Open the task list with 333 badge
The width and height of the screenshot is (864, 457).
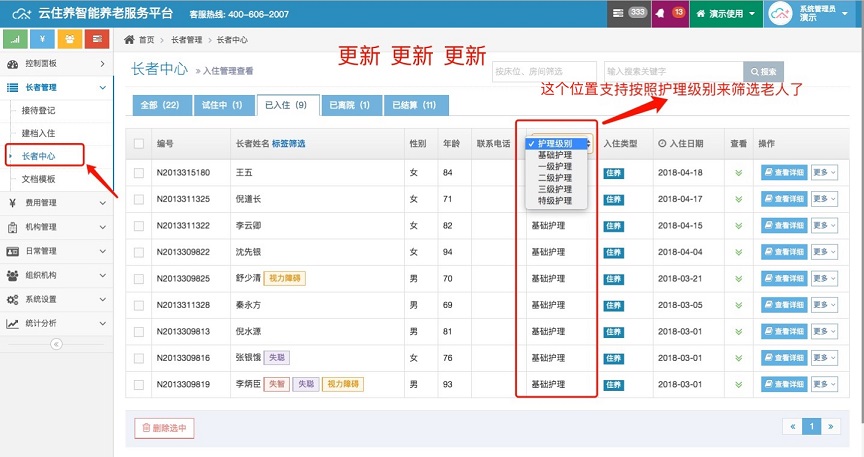[629, 12]
